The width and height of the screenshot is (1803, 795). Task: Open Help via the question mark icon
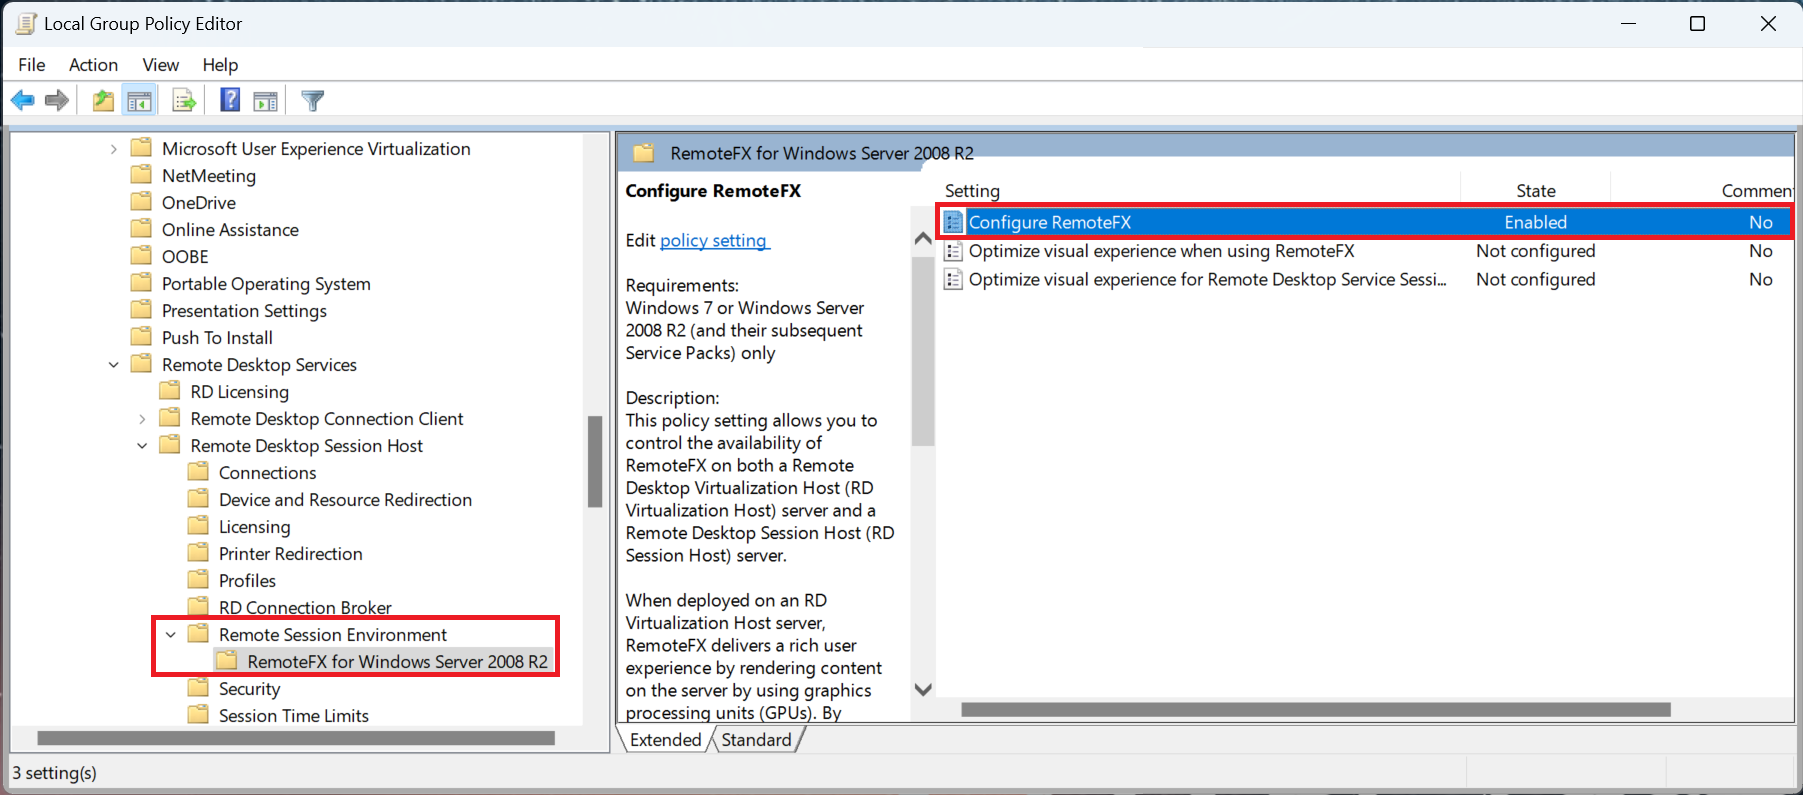(x=230, y=100)
